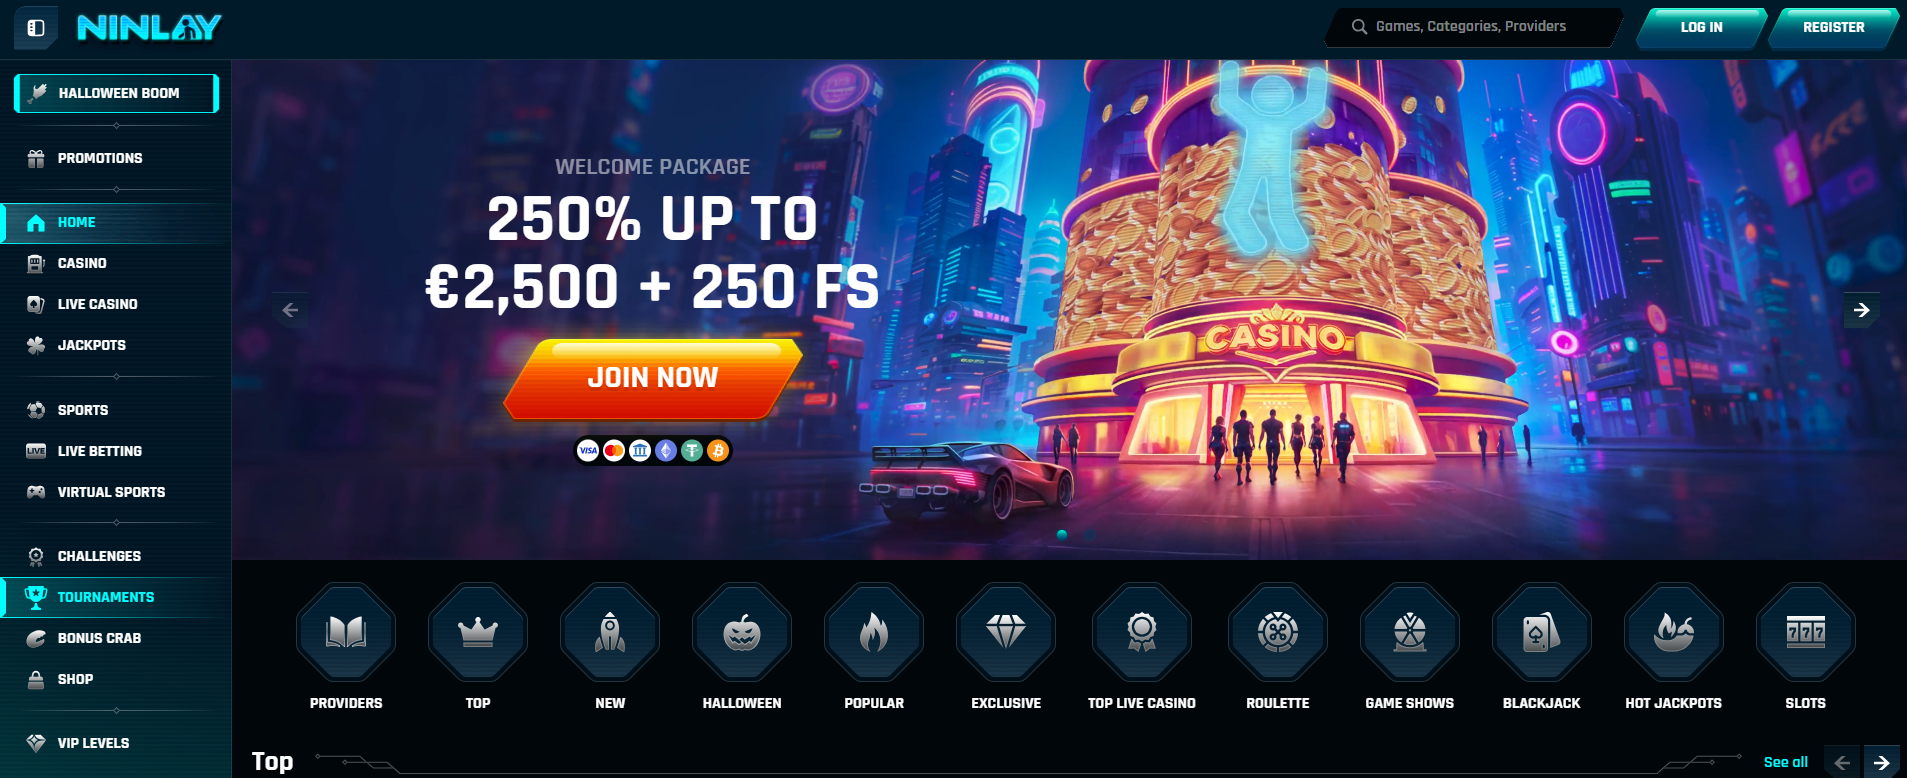Select second banner carousel dot
Viewport: 1907px width, 778px height.
click(1089, 535)
